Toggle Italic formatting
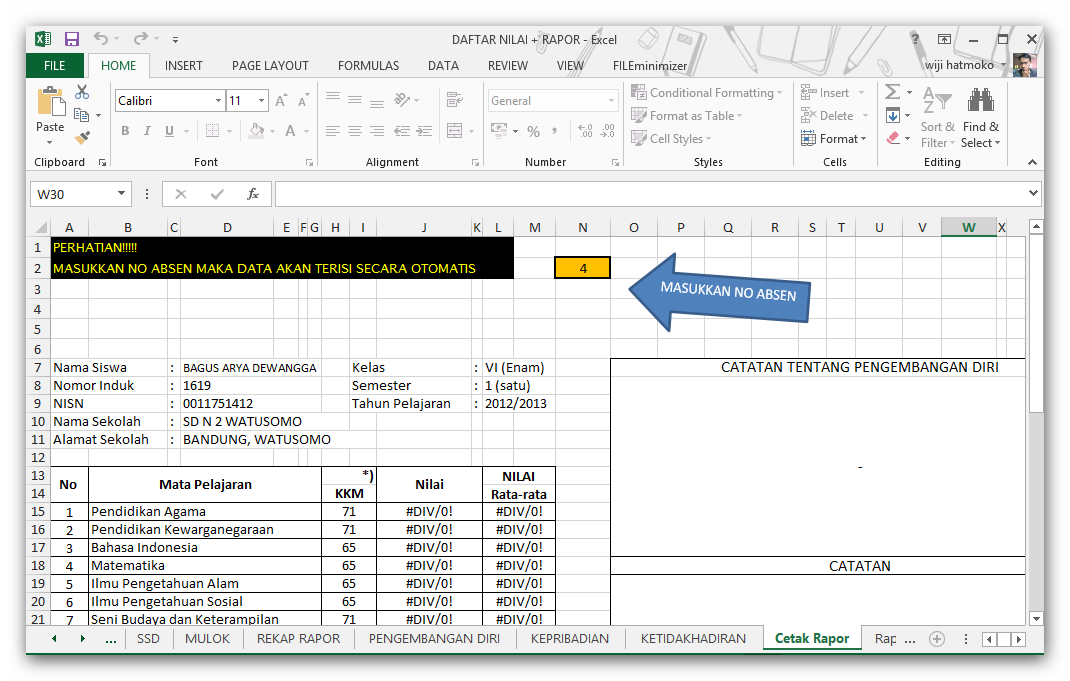Screen dimensions: 1070x681 tap(147, 130)
